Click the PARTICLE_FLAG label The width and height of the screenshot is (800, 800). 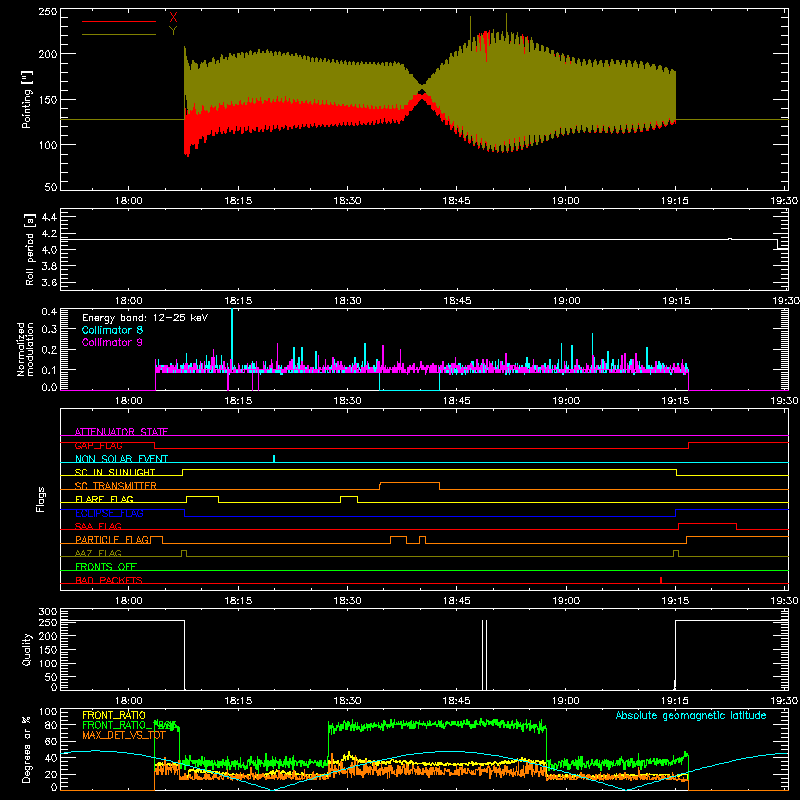tap(112, 539)
